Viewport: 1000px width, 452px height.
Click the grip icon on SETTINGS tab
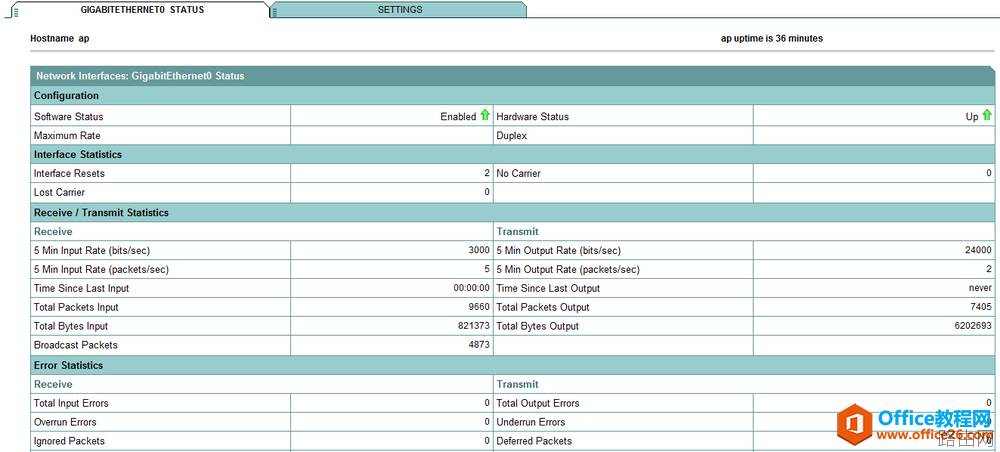click(276, 11)
